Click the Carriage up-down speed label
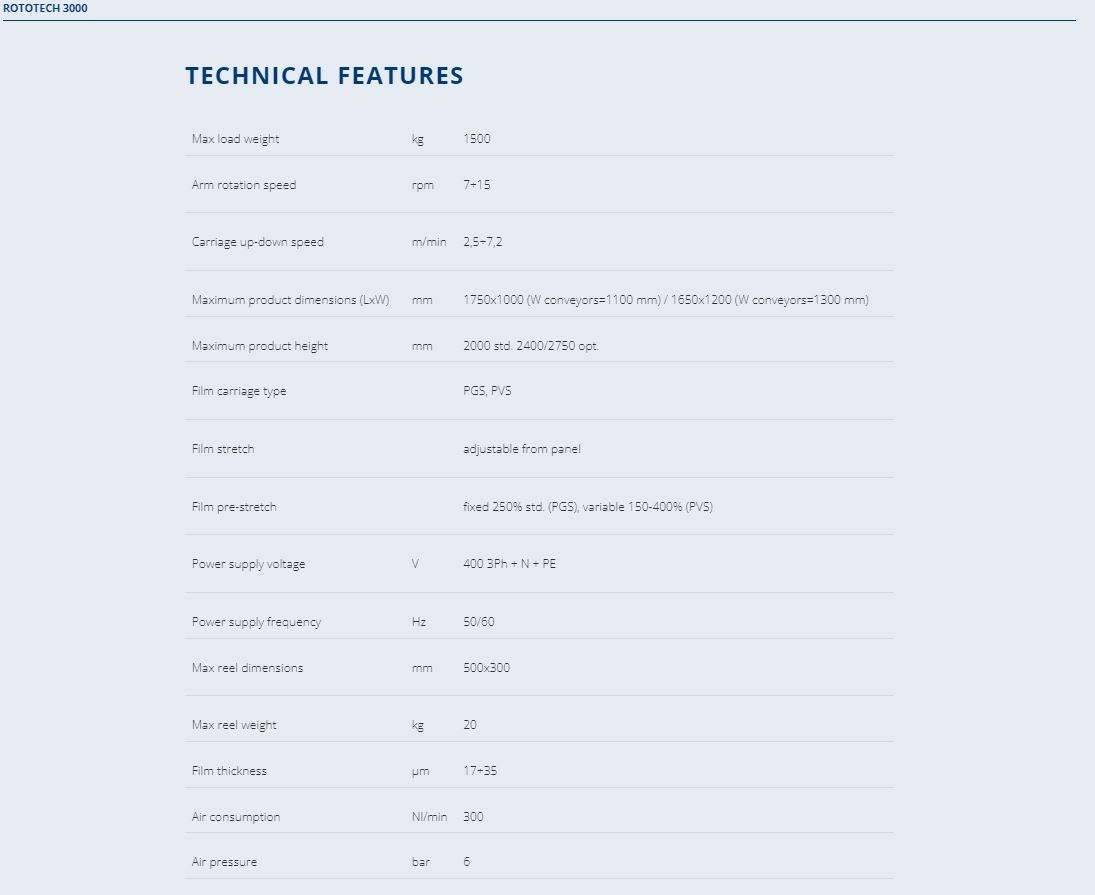1095x895 pixels. (x=258, y=242)
